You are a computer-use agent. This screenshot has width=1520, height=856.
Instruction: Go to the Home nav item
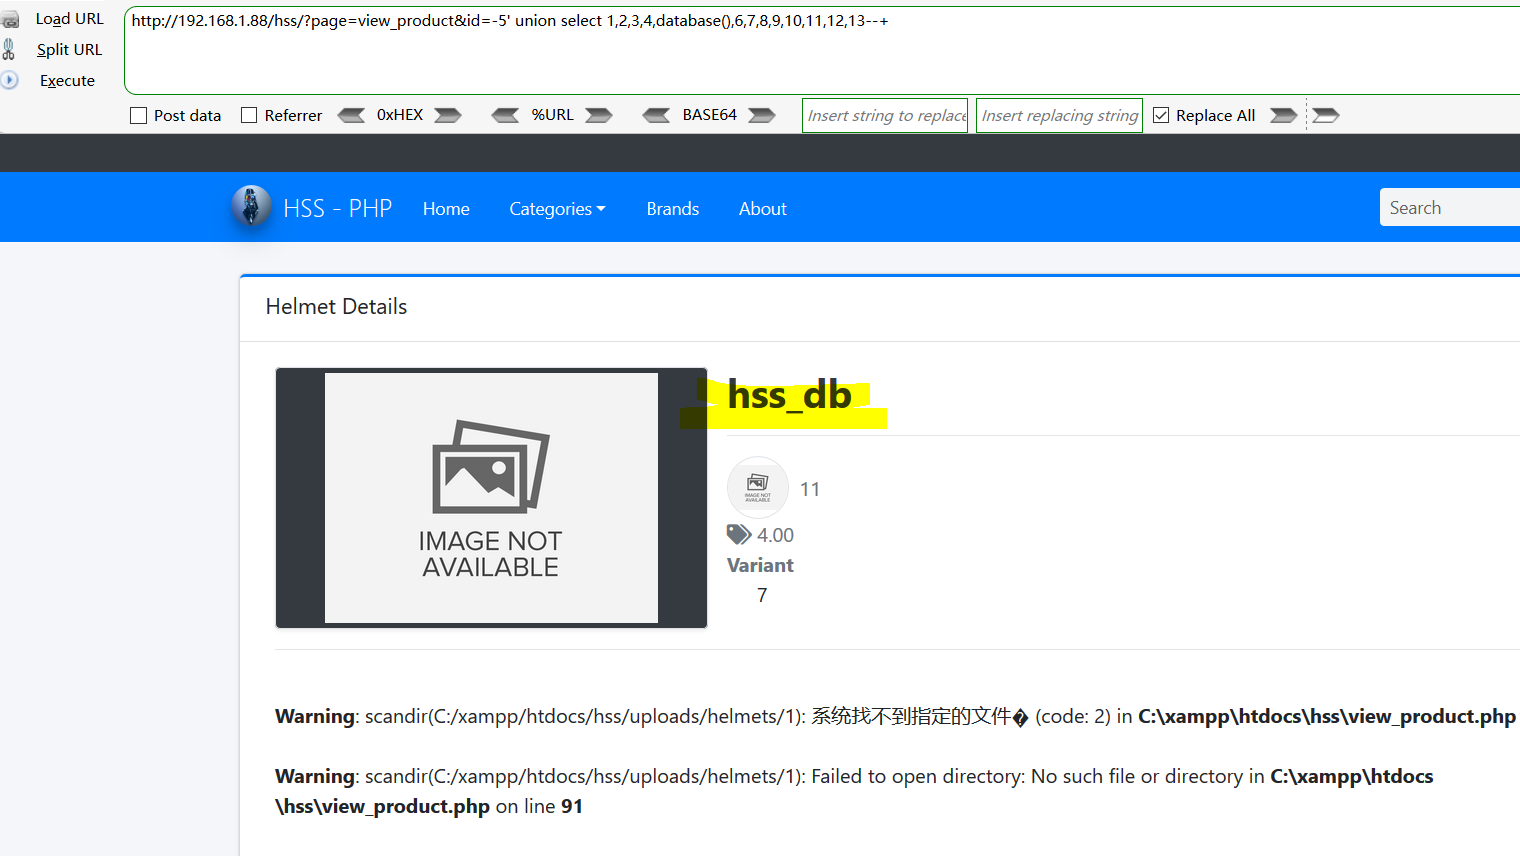(x=446, y=209)
